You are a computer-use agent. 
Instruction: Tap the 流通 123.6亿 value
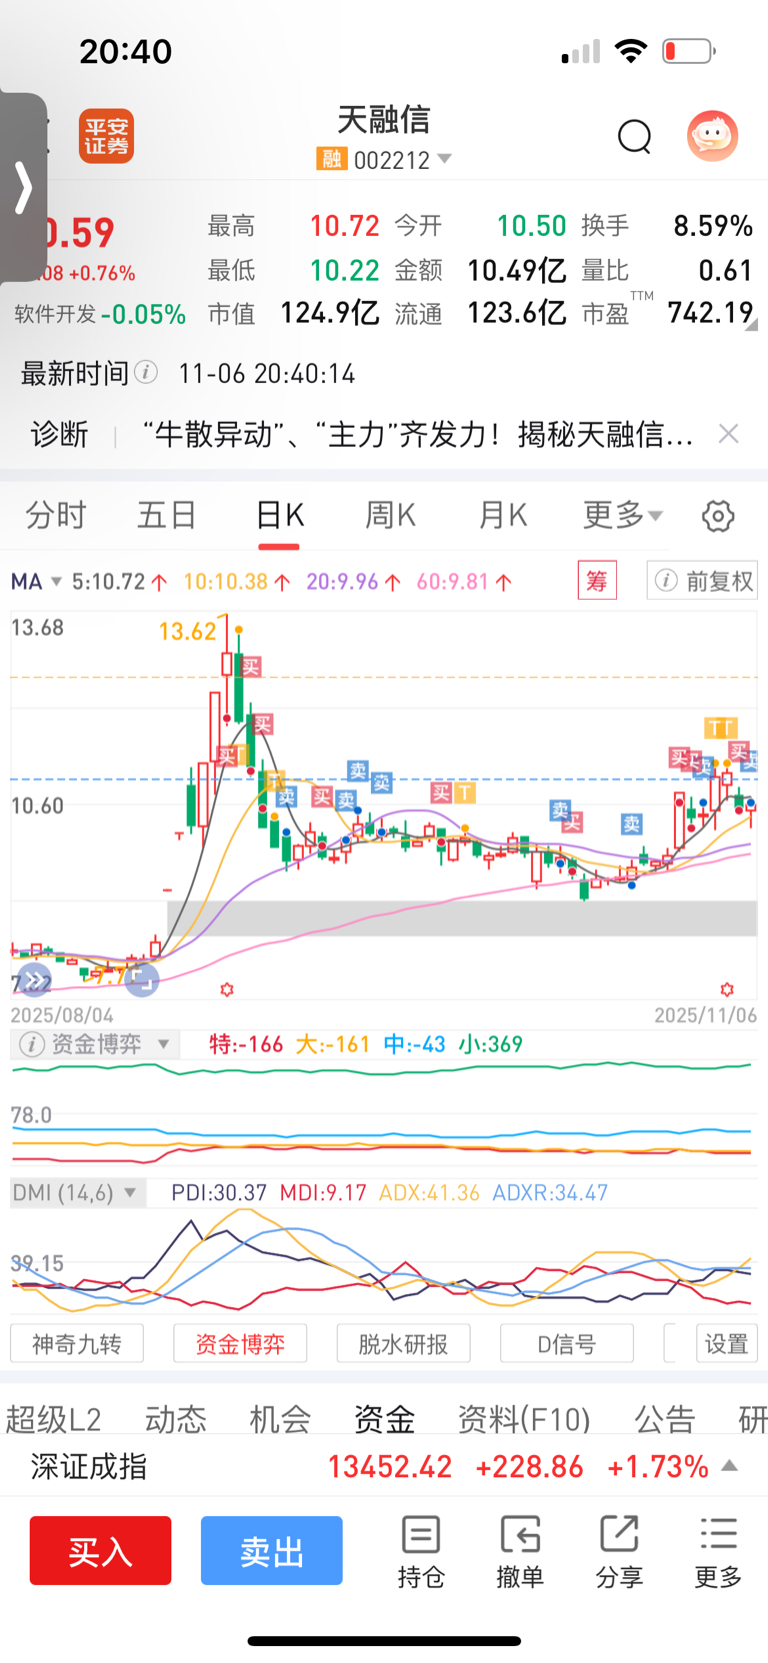pyautogui.click(x=516, y=313)
